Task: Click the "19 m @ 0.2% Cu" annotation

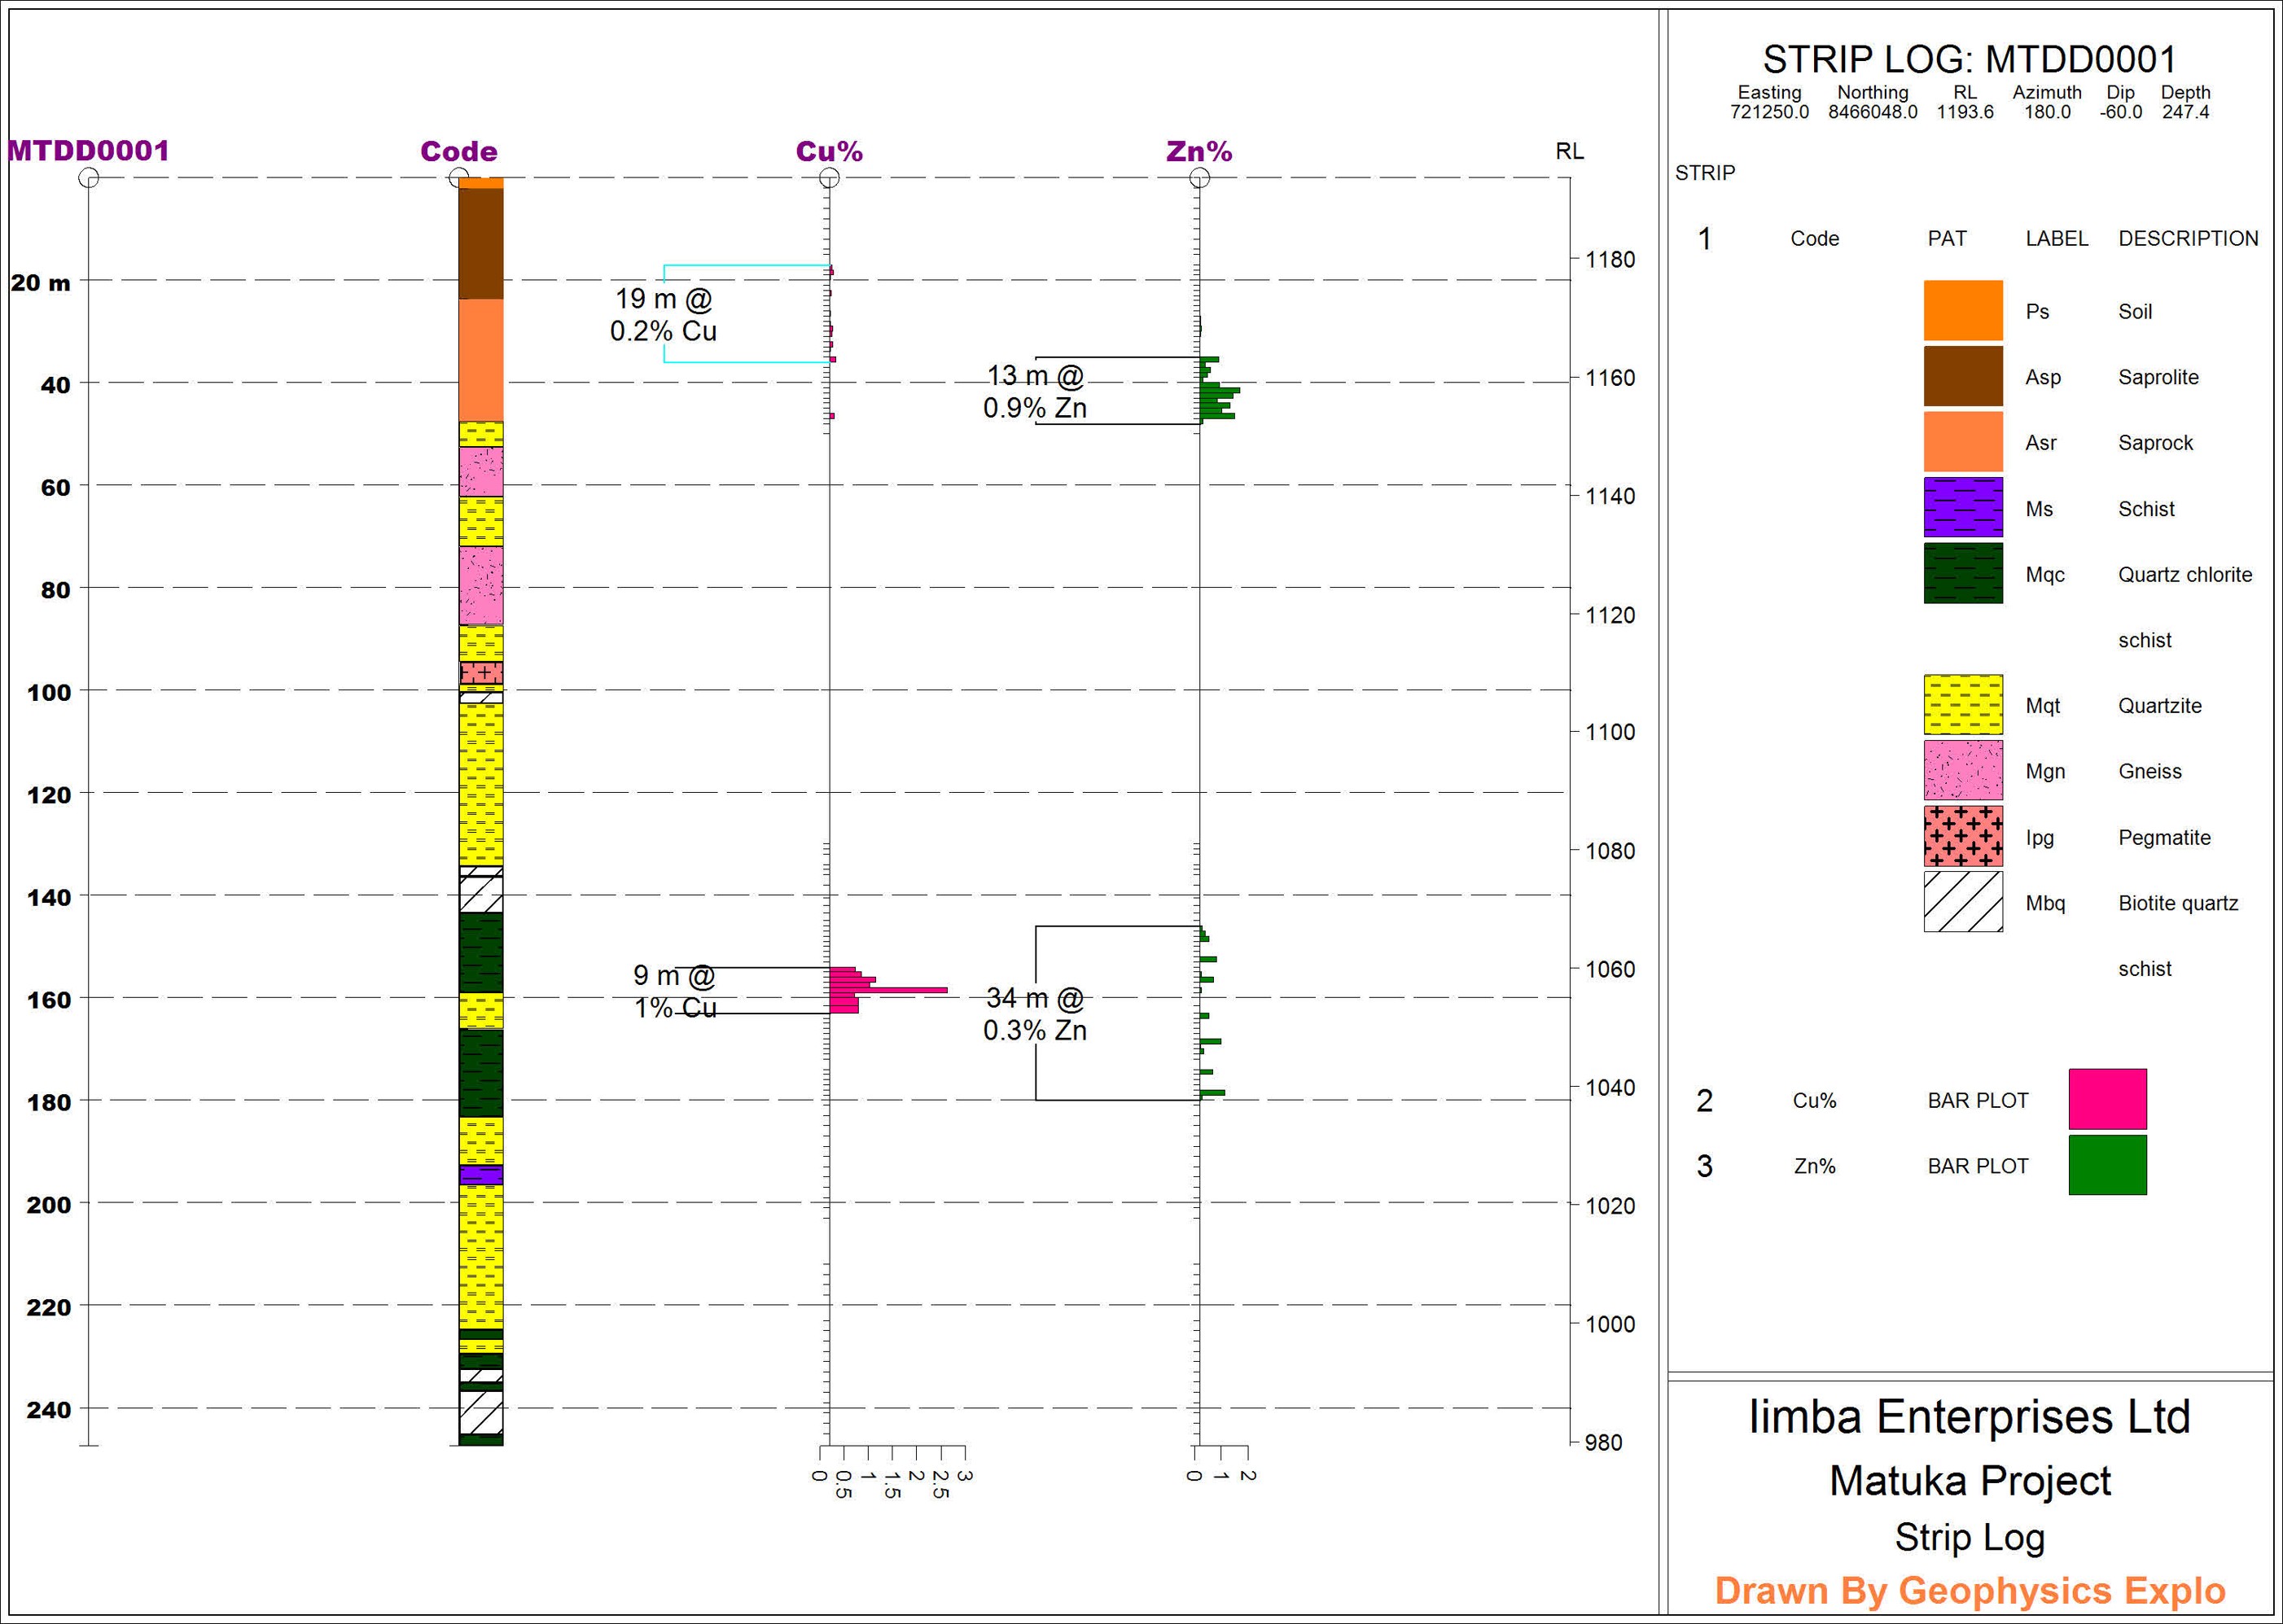Action: (664, 314)
